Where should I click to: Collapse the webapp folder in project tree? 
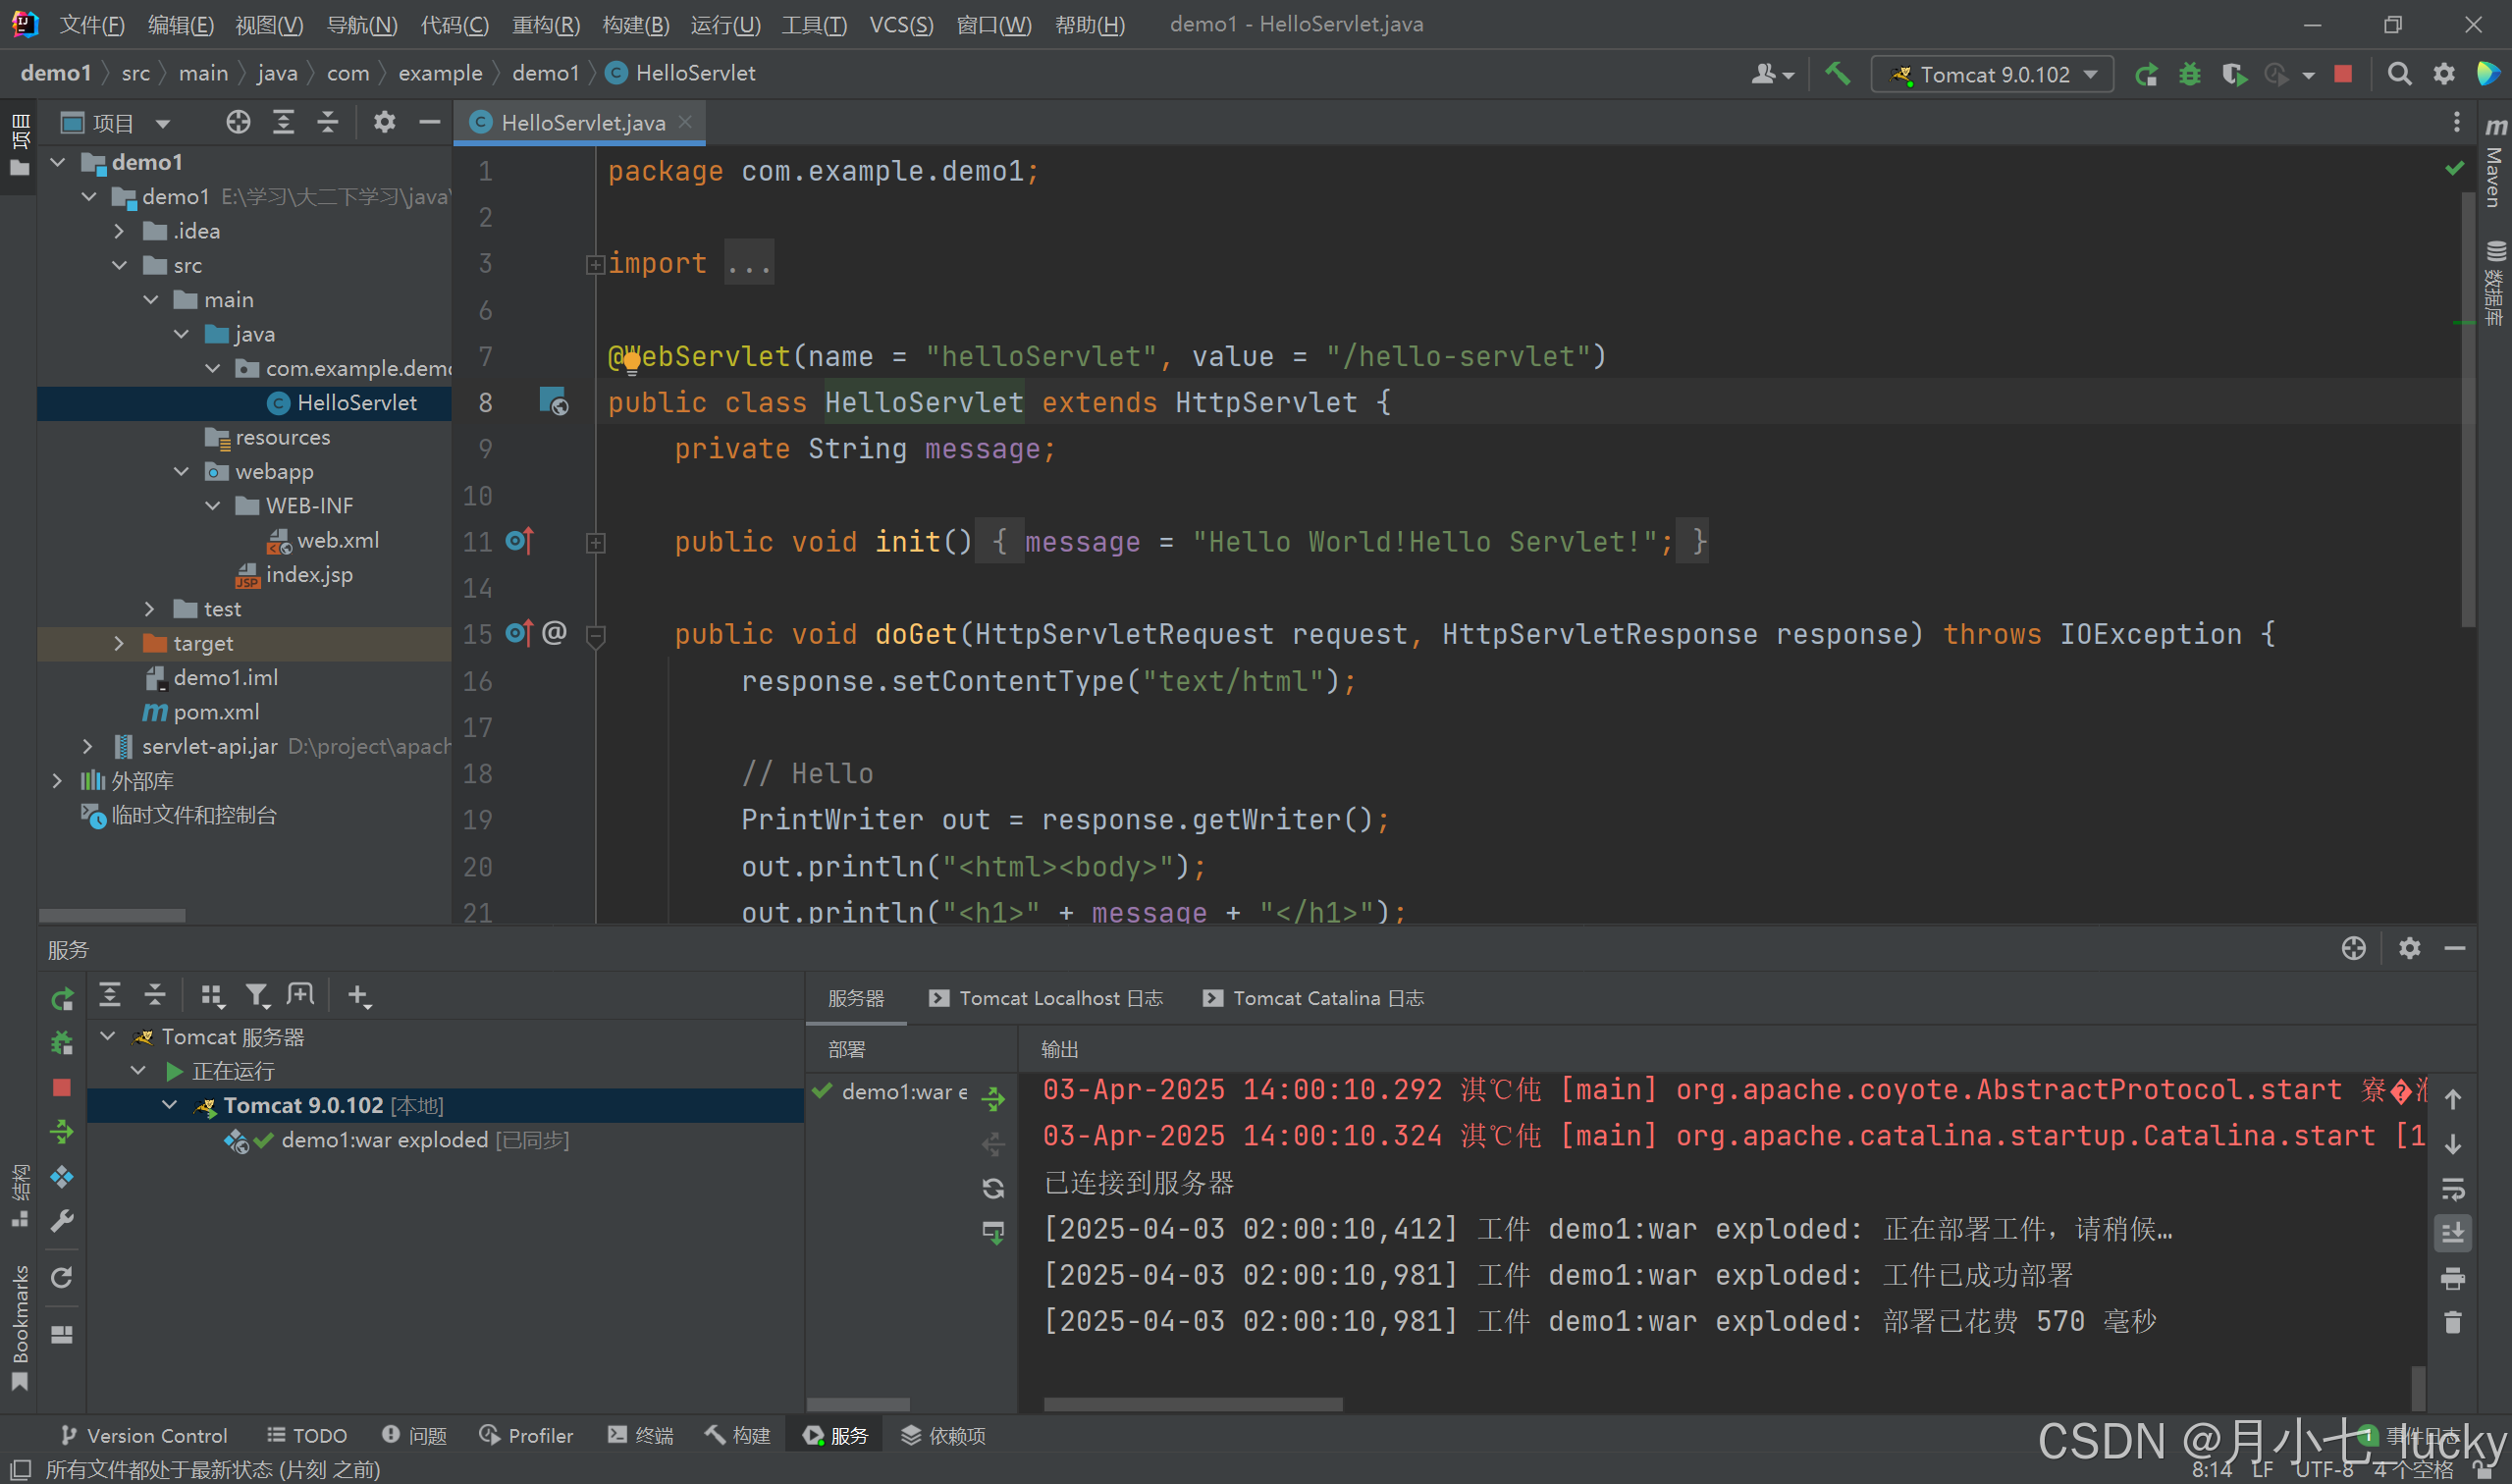[181, 471]
